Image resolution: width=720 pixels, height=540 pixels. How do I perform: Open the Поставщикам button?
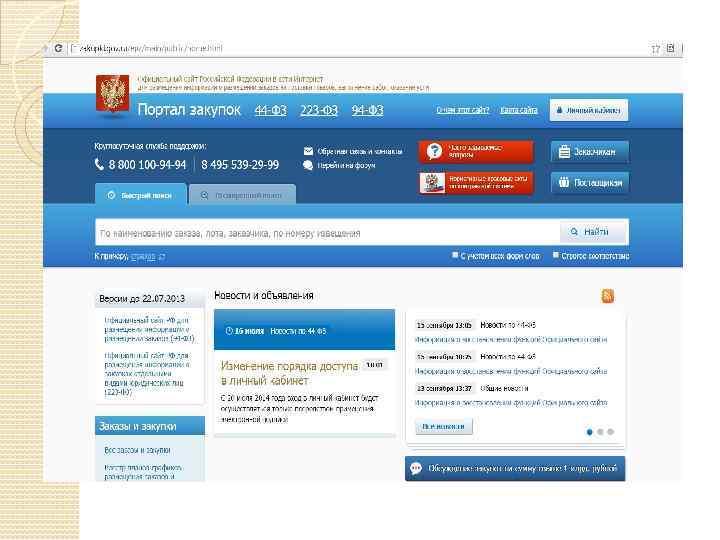[x=590, y=183]
